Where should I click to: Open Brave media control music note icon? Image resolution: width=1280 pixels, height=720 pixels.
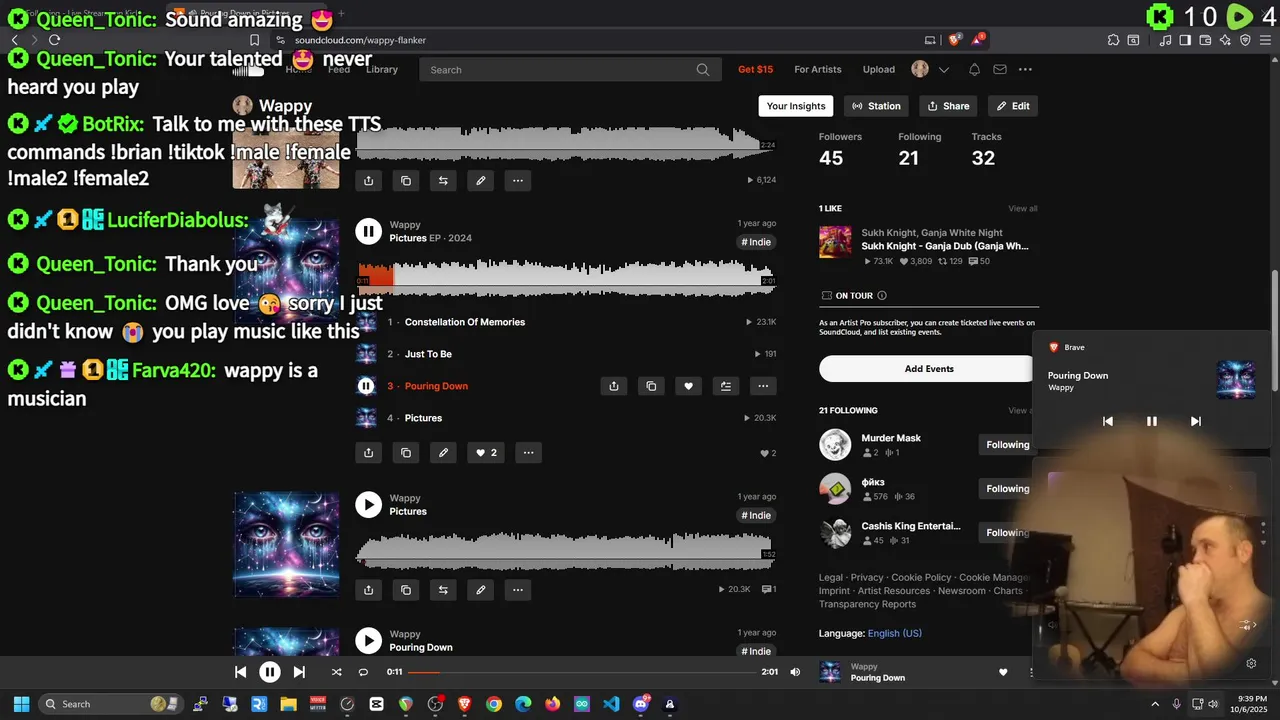tap(1166, 40)
